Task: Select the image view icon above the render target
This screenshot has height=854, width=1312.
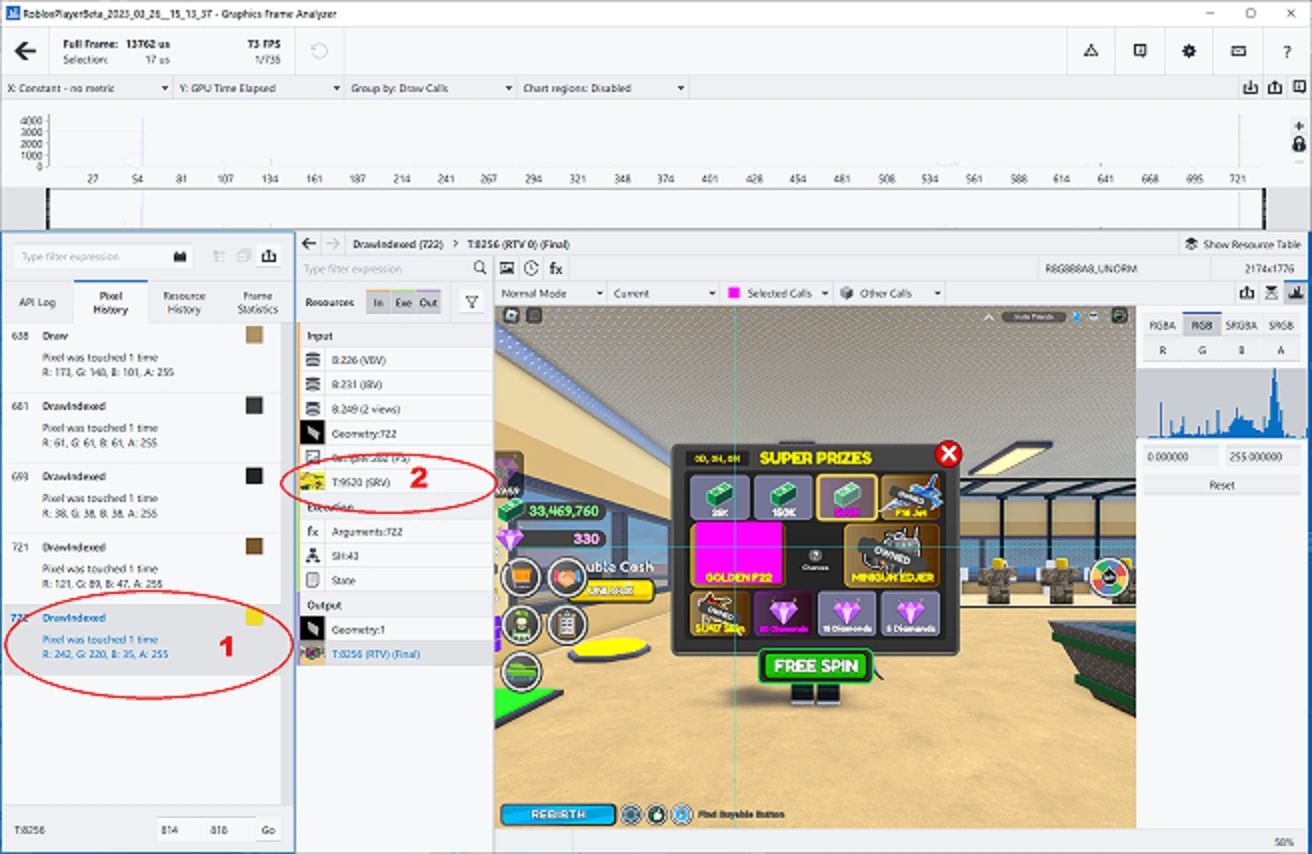Action: coord(507,269)
